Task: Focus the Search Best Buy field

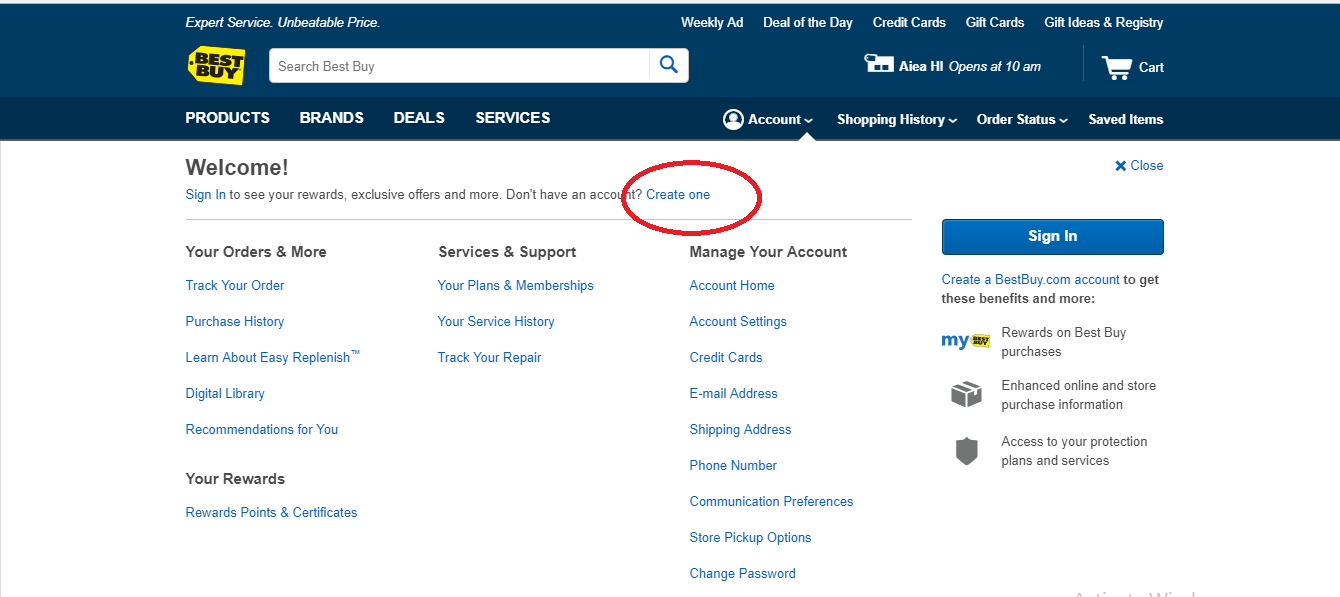Action: point(459,66)
